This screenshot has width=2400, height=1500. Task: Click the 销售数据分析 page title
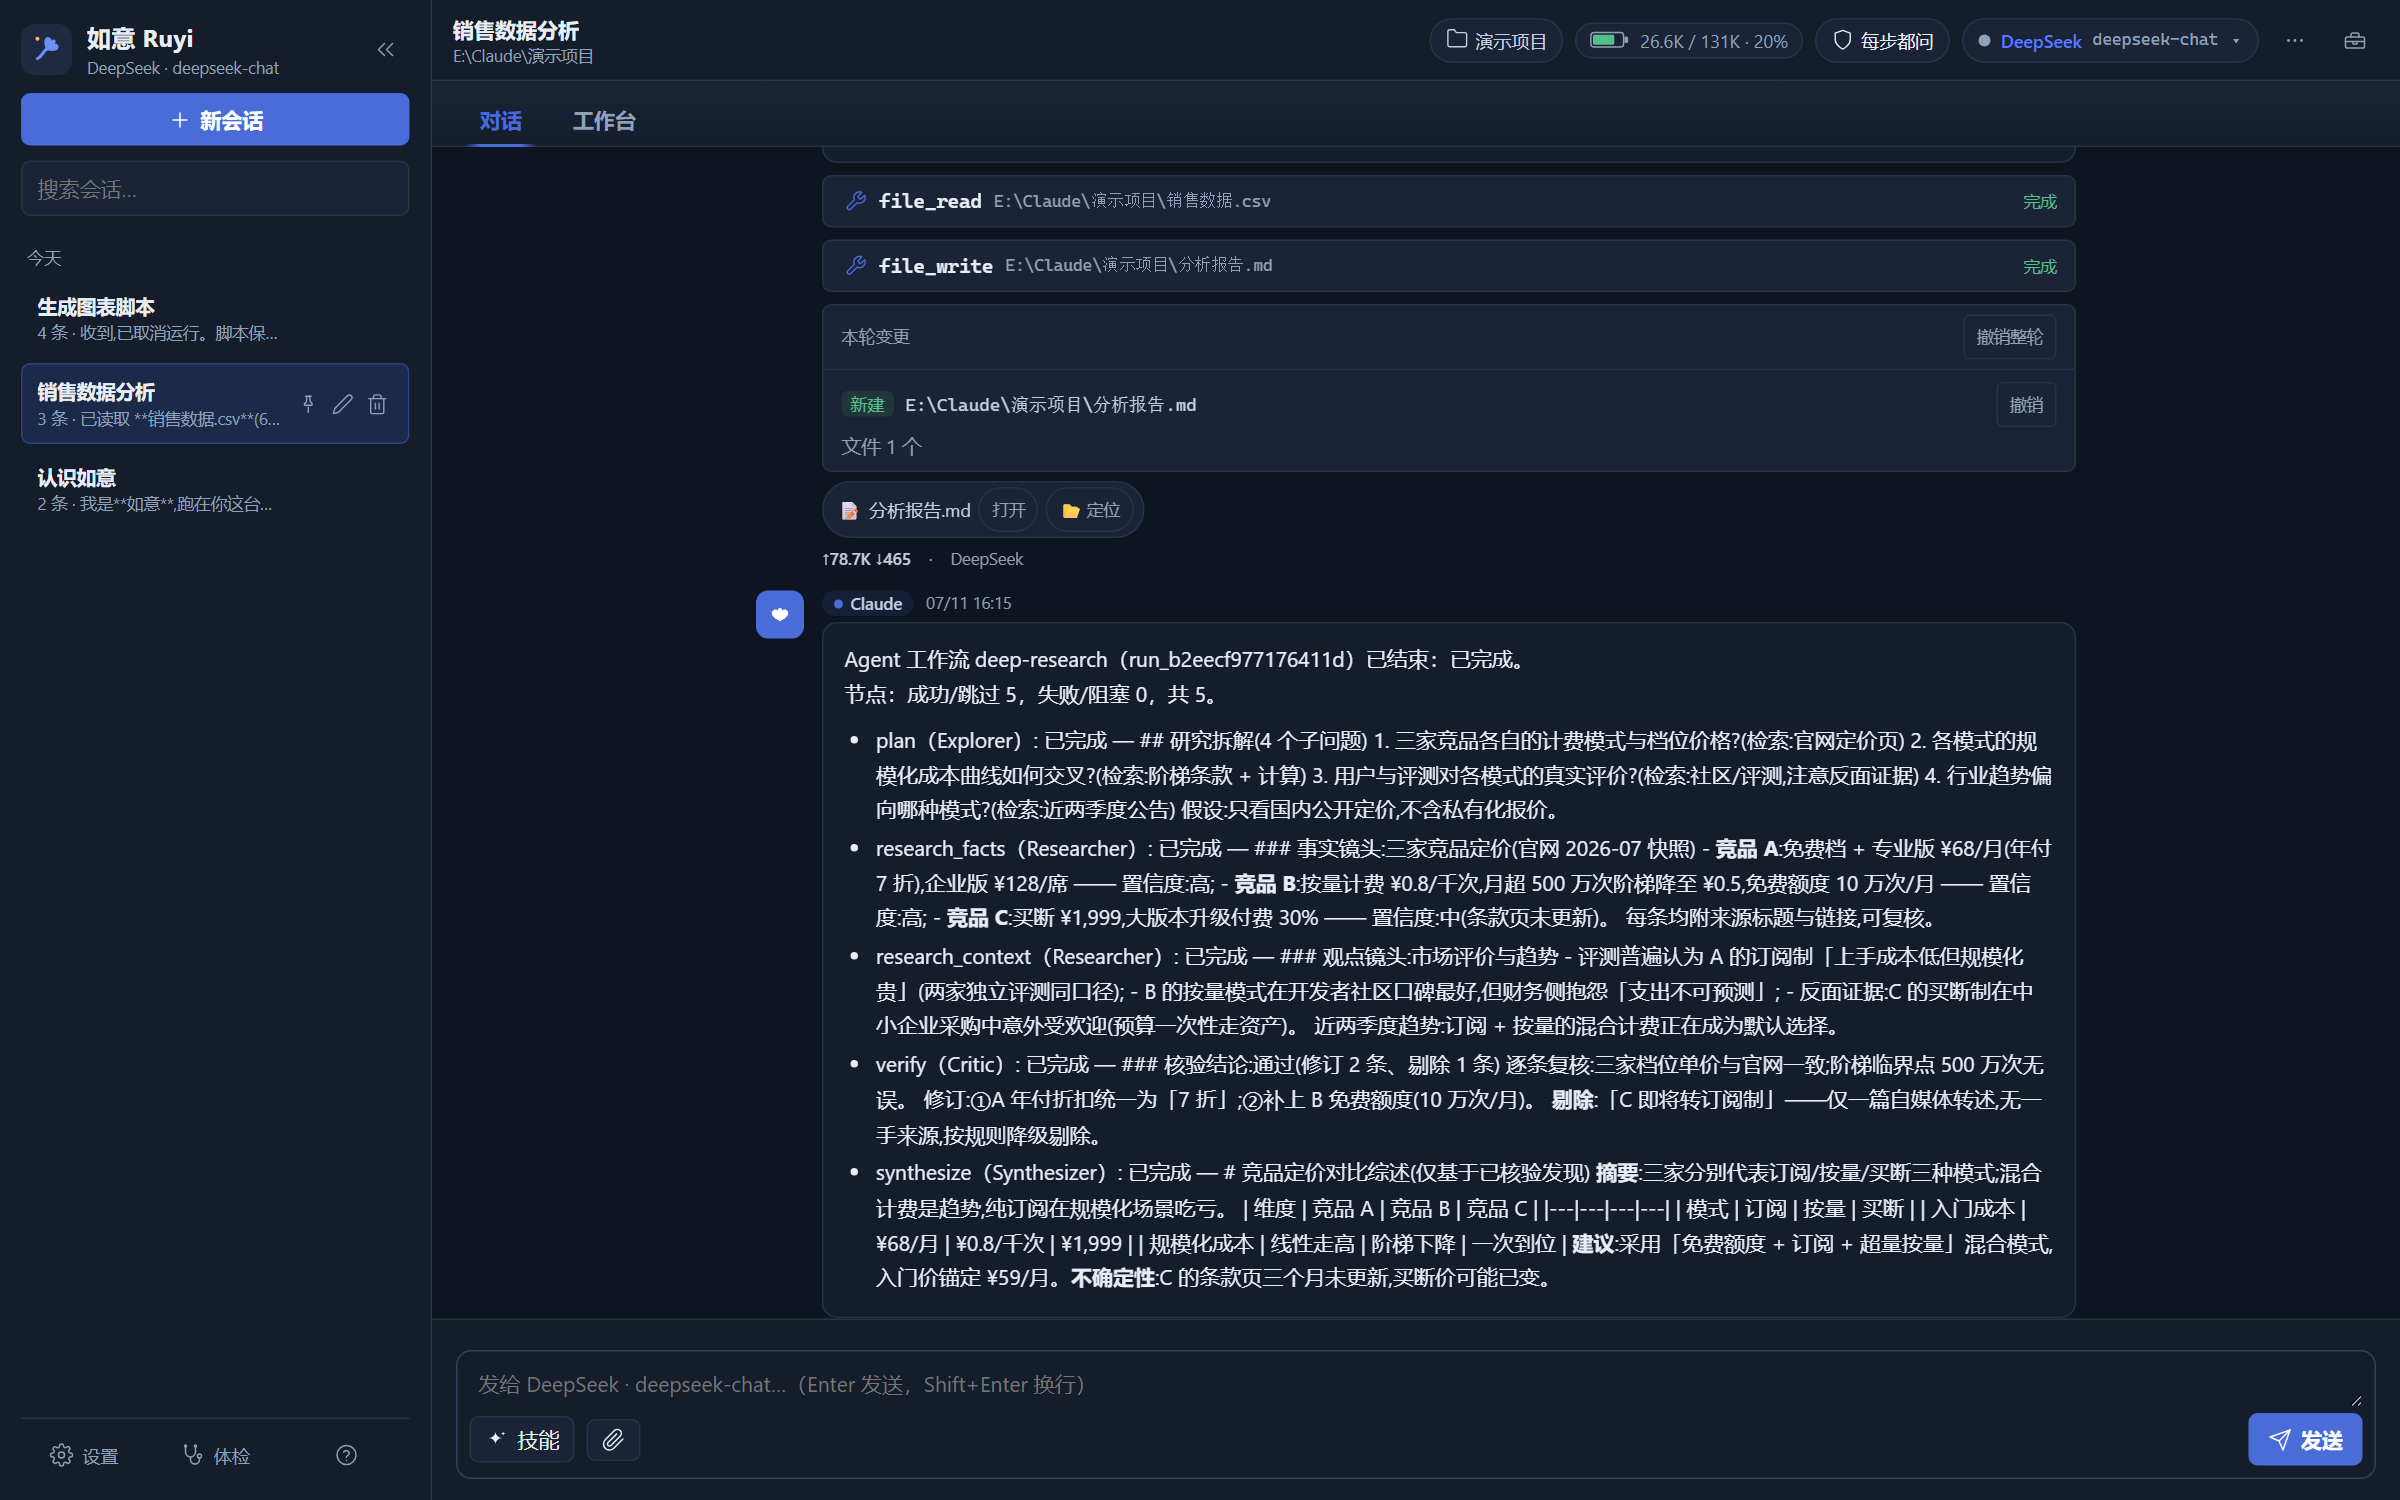click(x=516, y=31)
